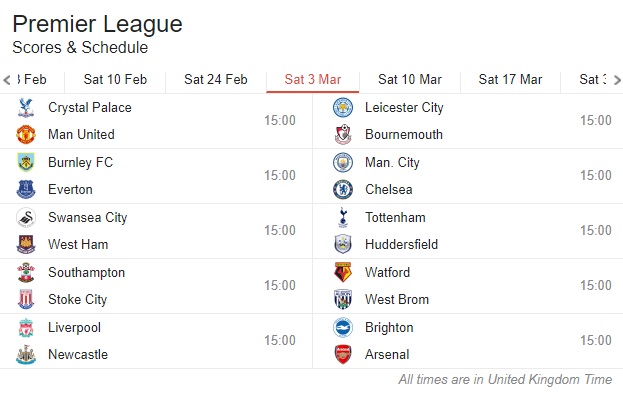Click the Liverpool club crest
This screenshot has height=402, width=623.
click(26, 327)
